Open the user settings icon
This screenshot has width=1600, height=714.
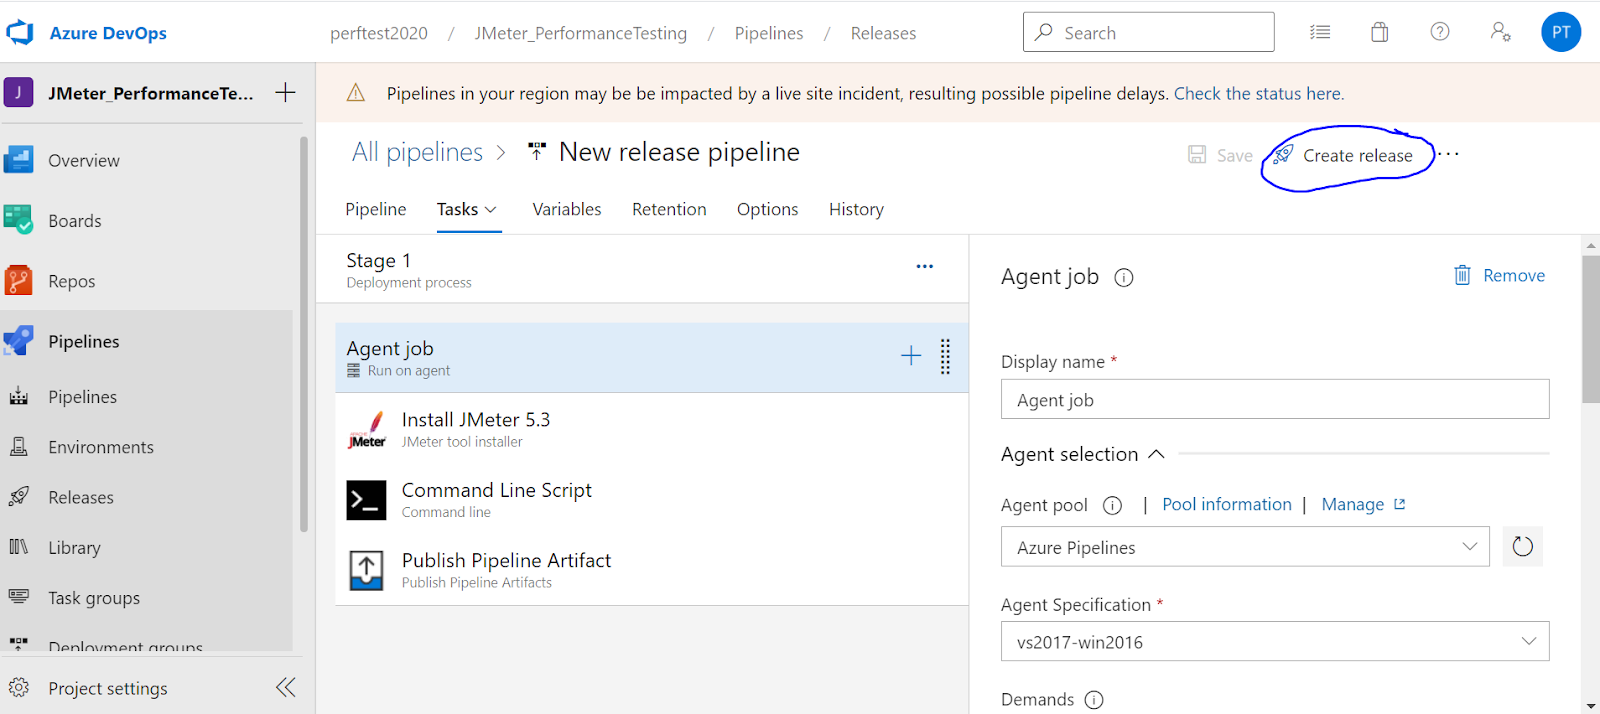tap(1500, 32)
